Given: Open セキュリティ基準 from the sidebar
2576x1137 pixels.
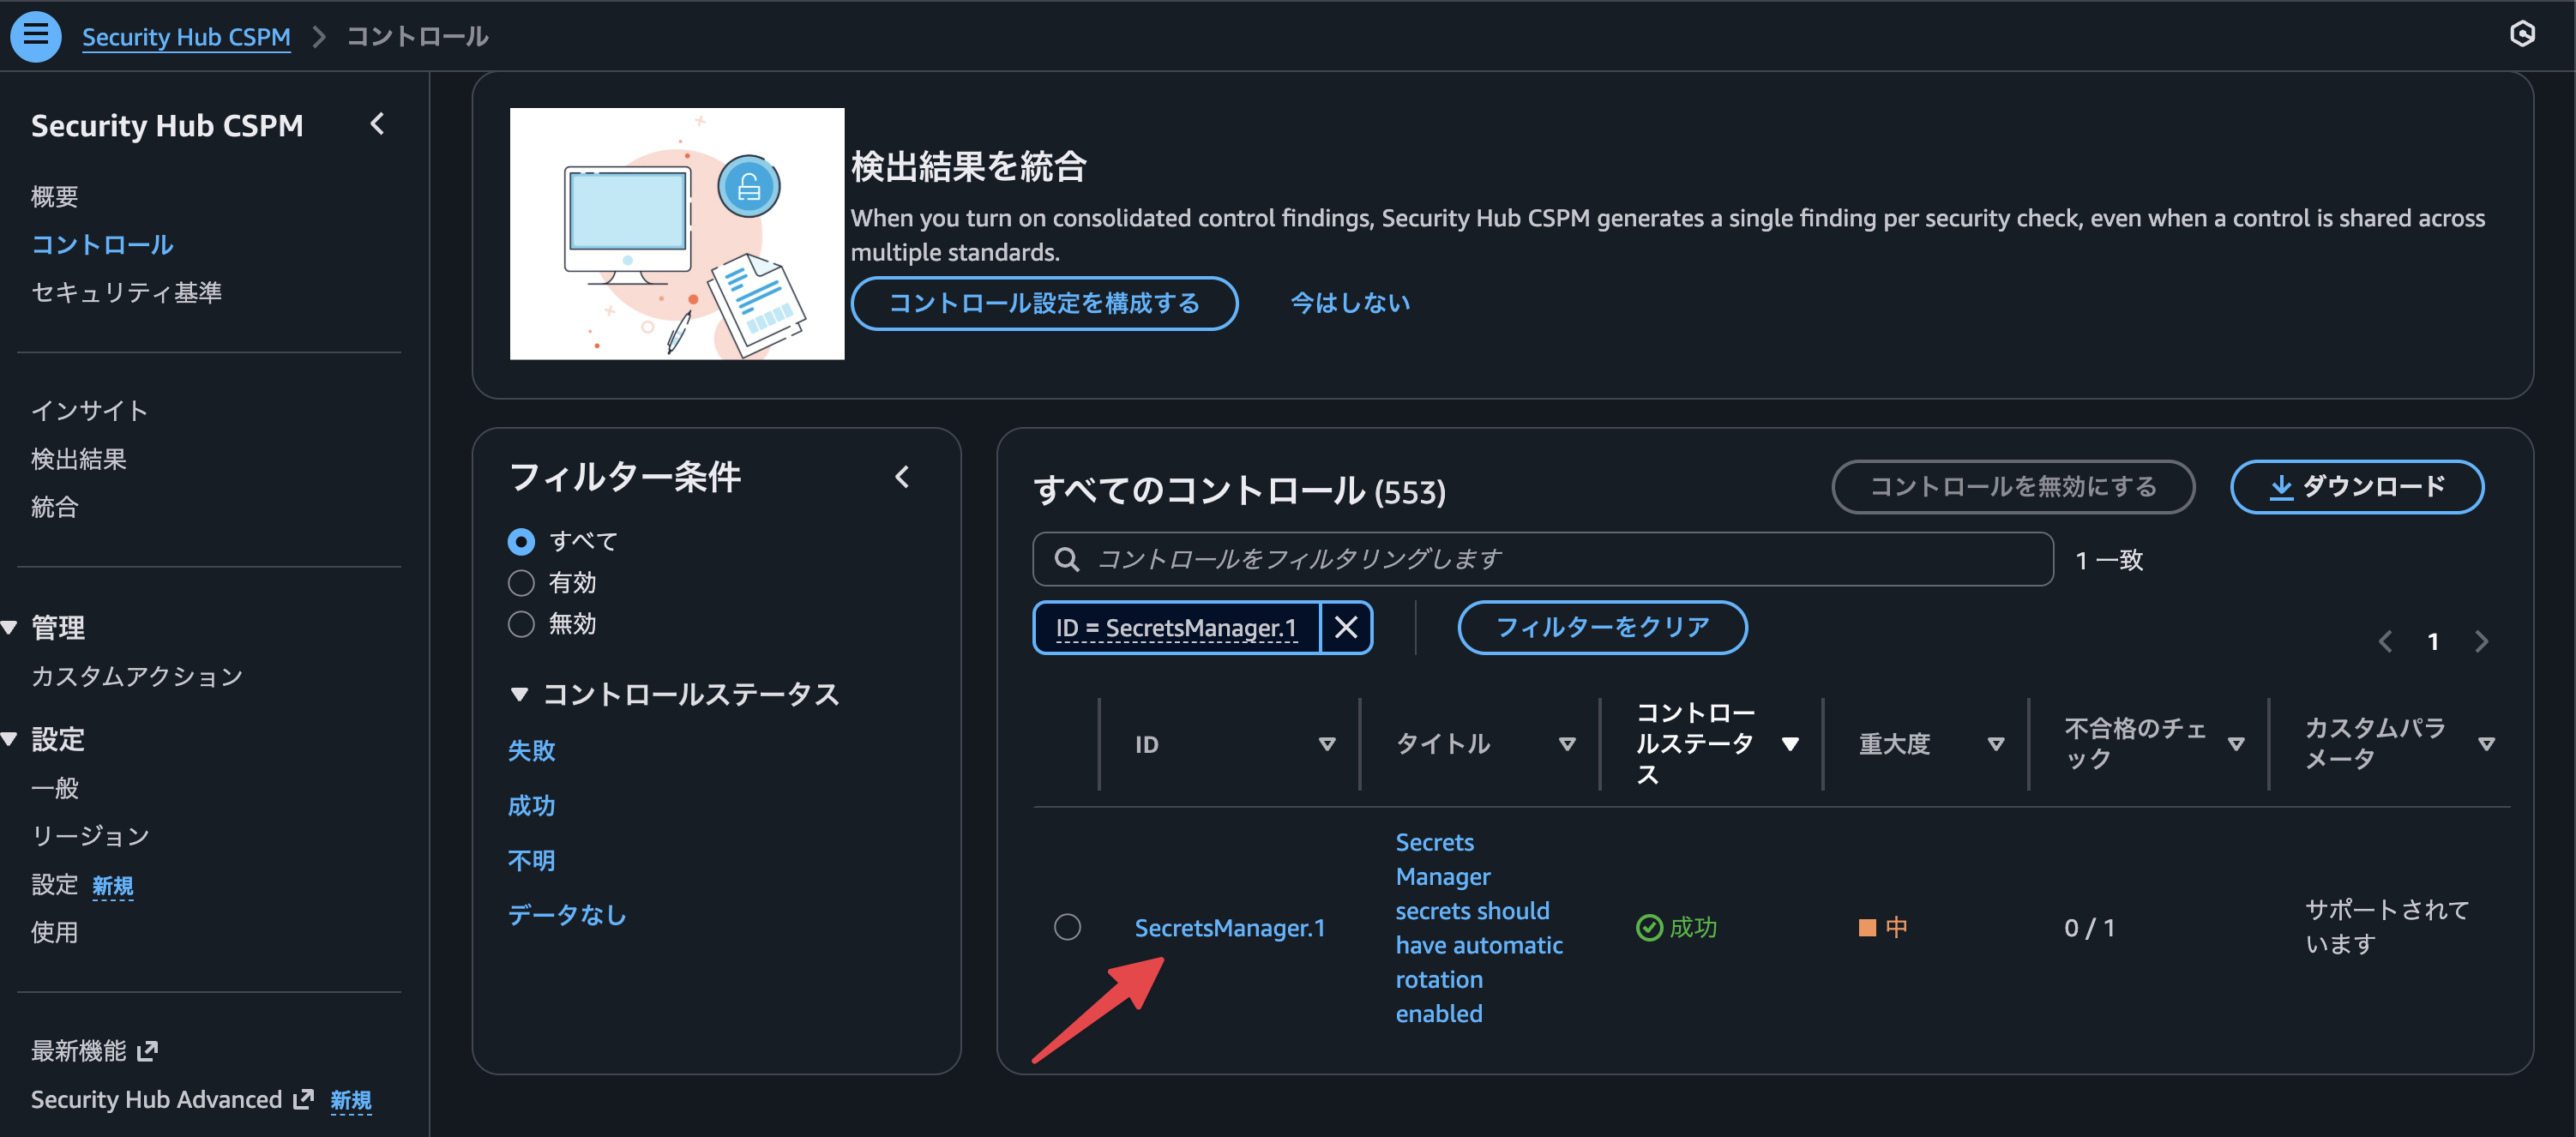Looking at the screenshot, I should [x=127, y=292].
